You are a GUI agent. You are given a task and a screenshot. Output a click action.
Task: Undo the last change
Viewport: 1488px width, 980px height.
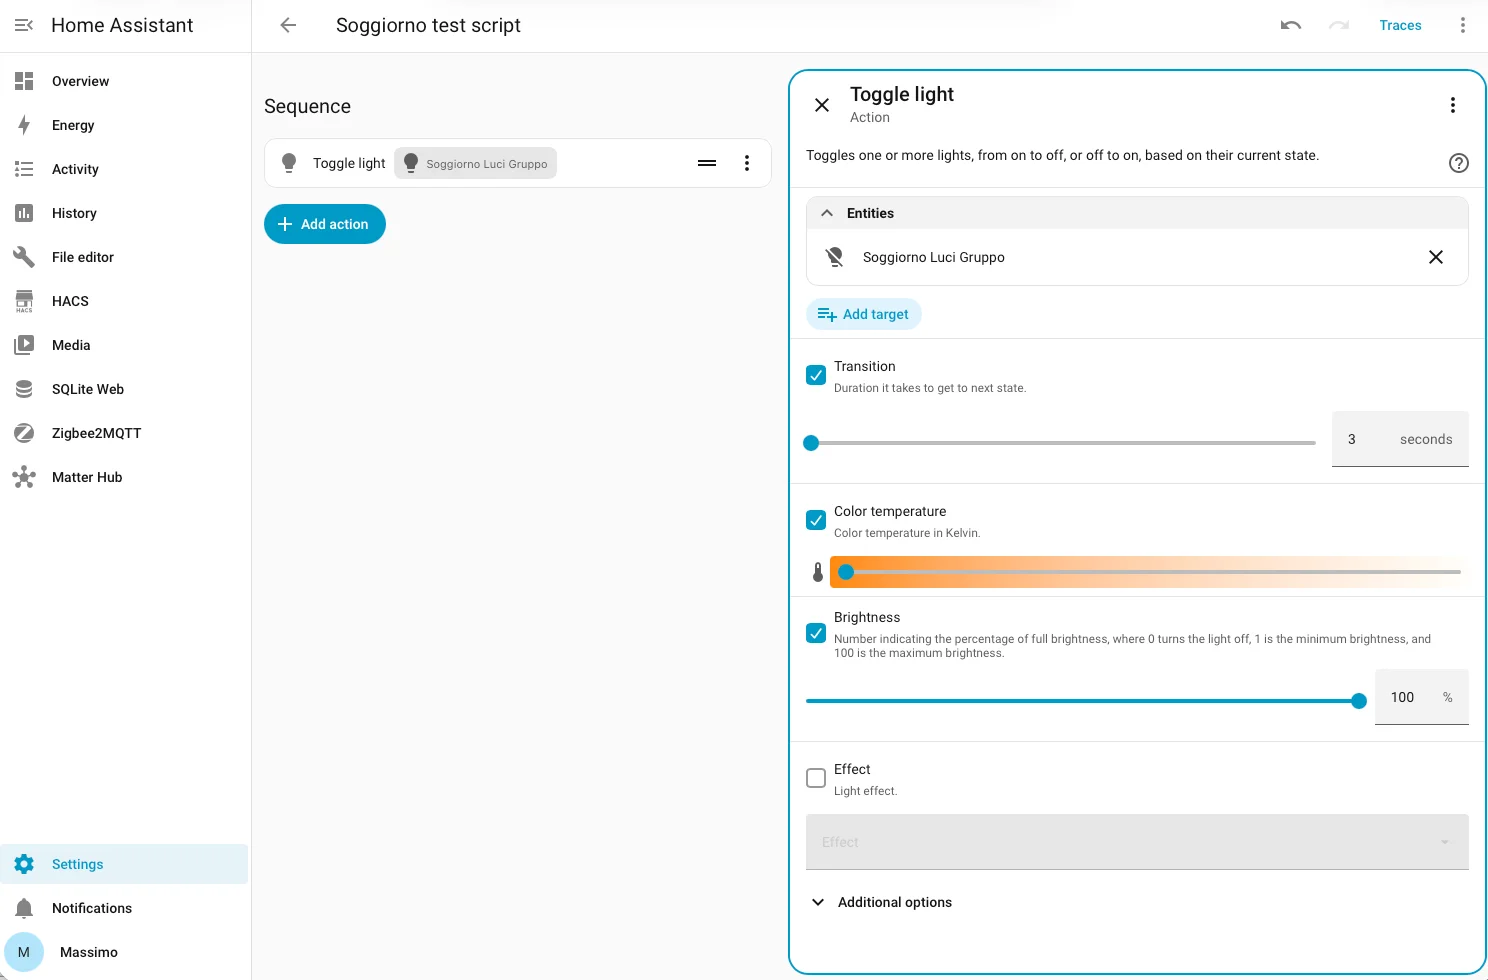(x=1291, y=25)
